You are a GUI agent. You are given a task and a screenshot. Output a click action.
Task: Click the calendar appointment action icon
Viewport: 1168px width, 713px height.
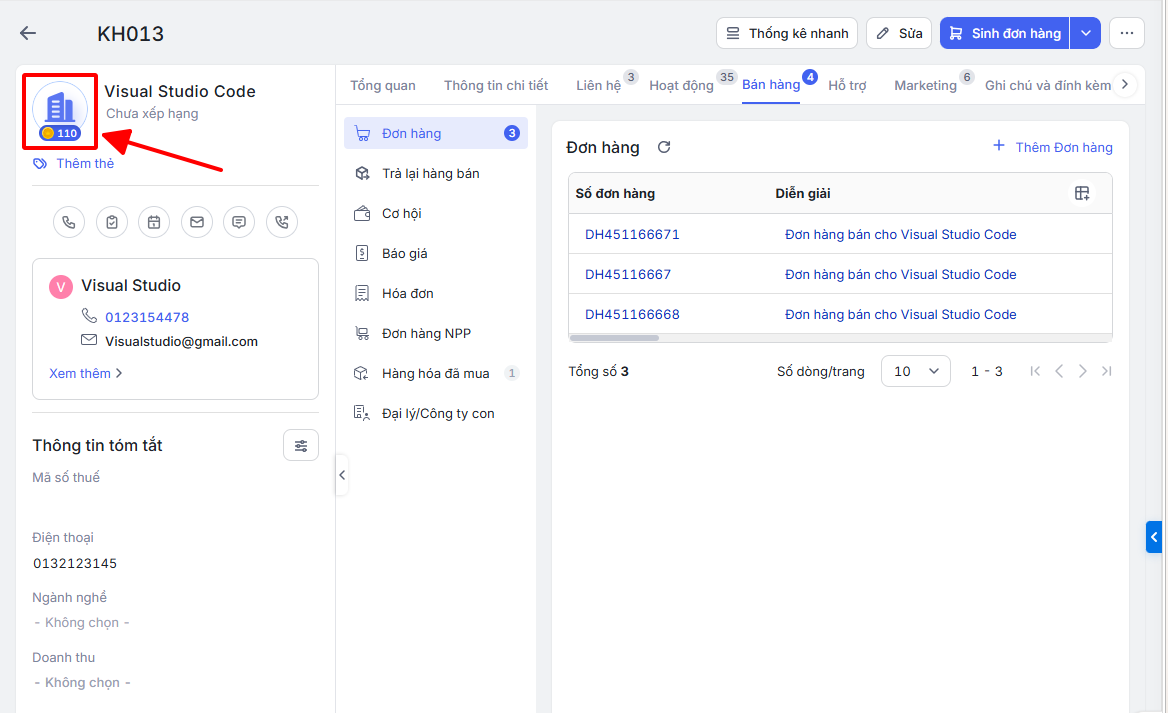click(154, 222)
